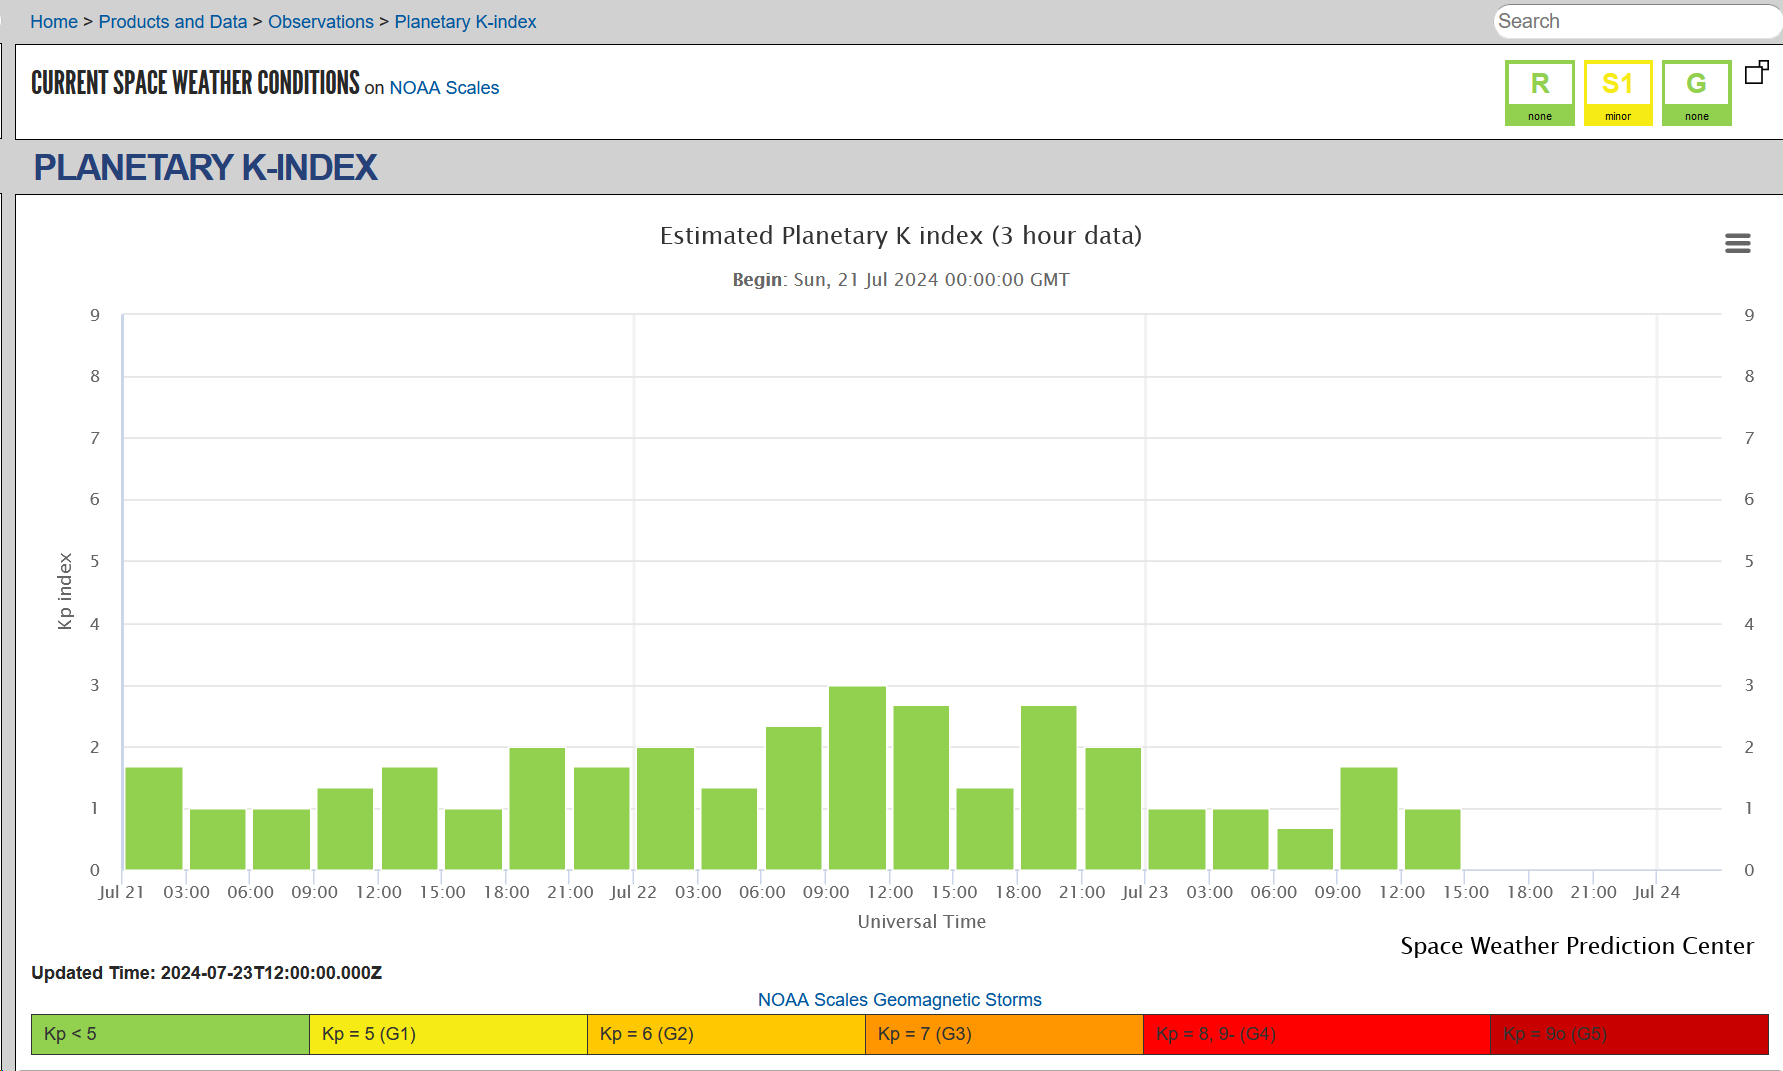Select the yellow Kp = 5 (G1) swatch
This screenshot has height=1071, width=1783.
click(449, 1034)
